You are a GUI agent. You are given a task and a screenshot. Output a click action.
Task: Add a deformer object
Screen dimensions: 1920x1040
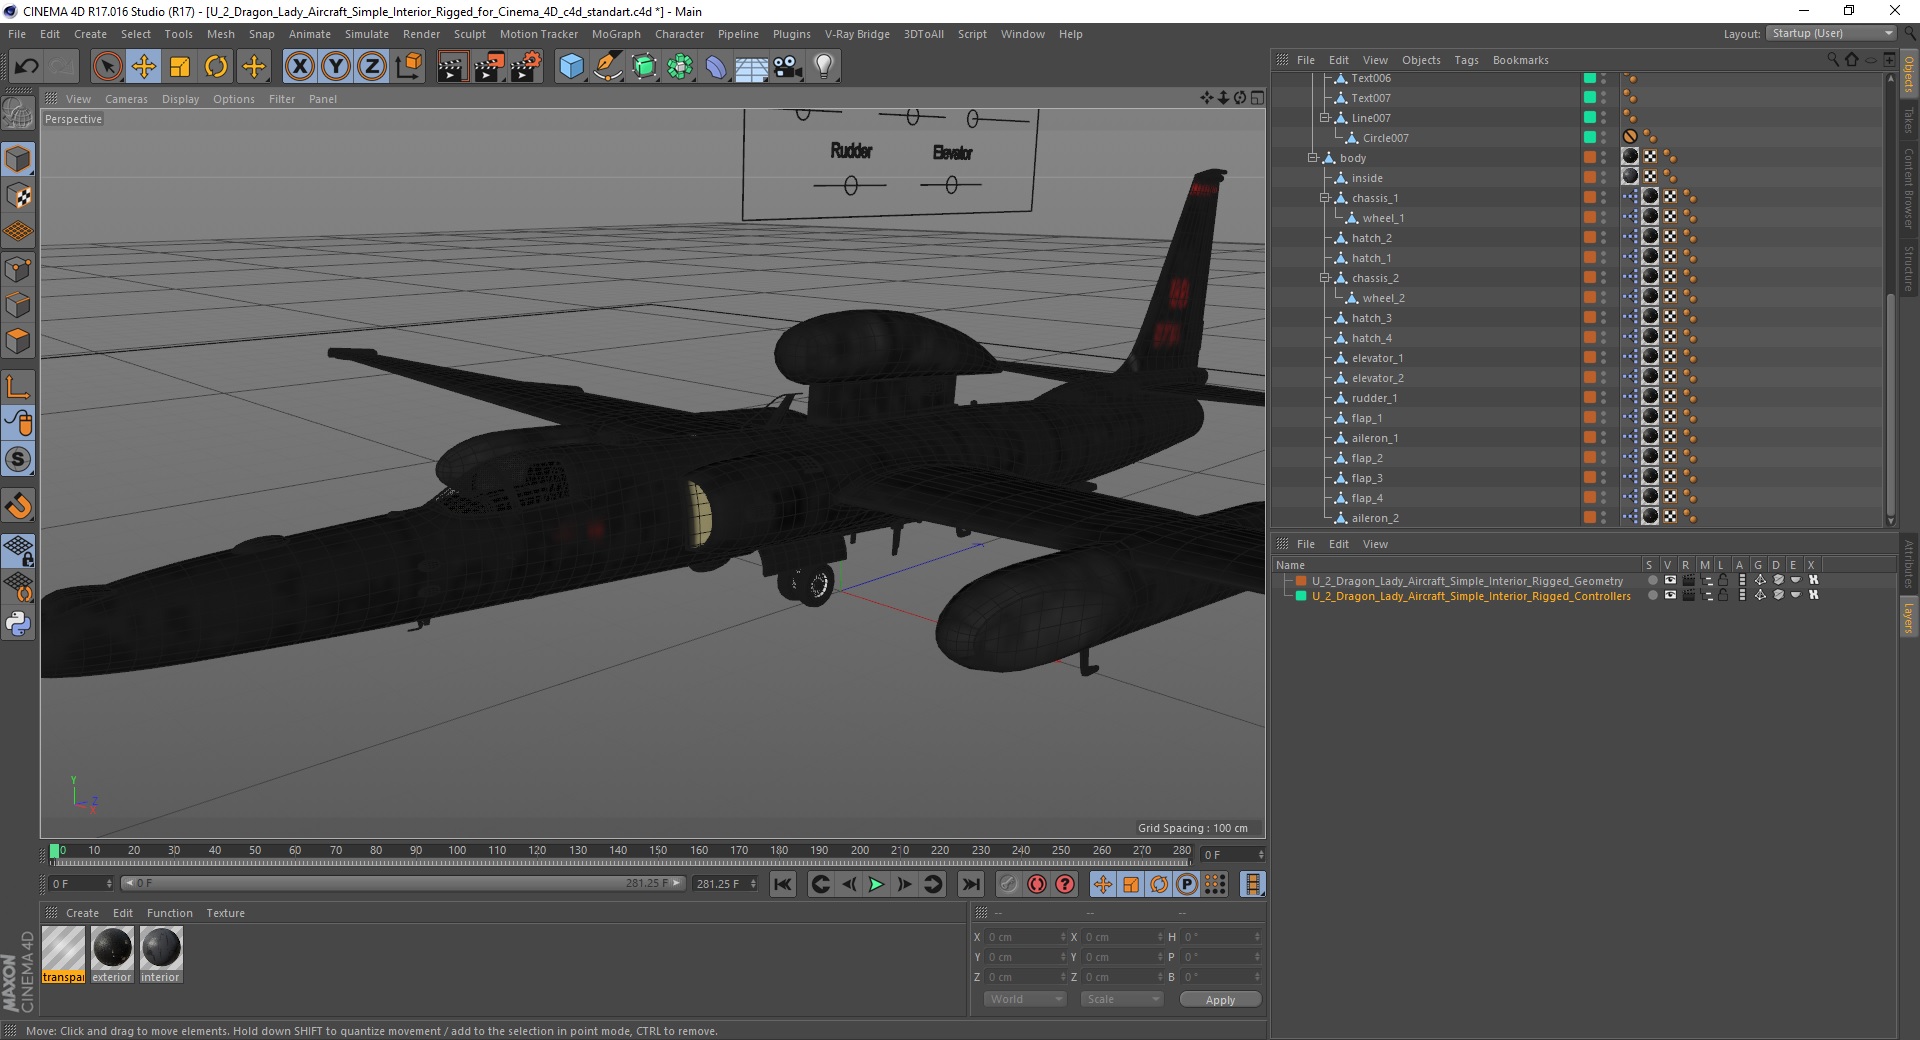tap(716, 67)
